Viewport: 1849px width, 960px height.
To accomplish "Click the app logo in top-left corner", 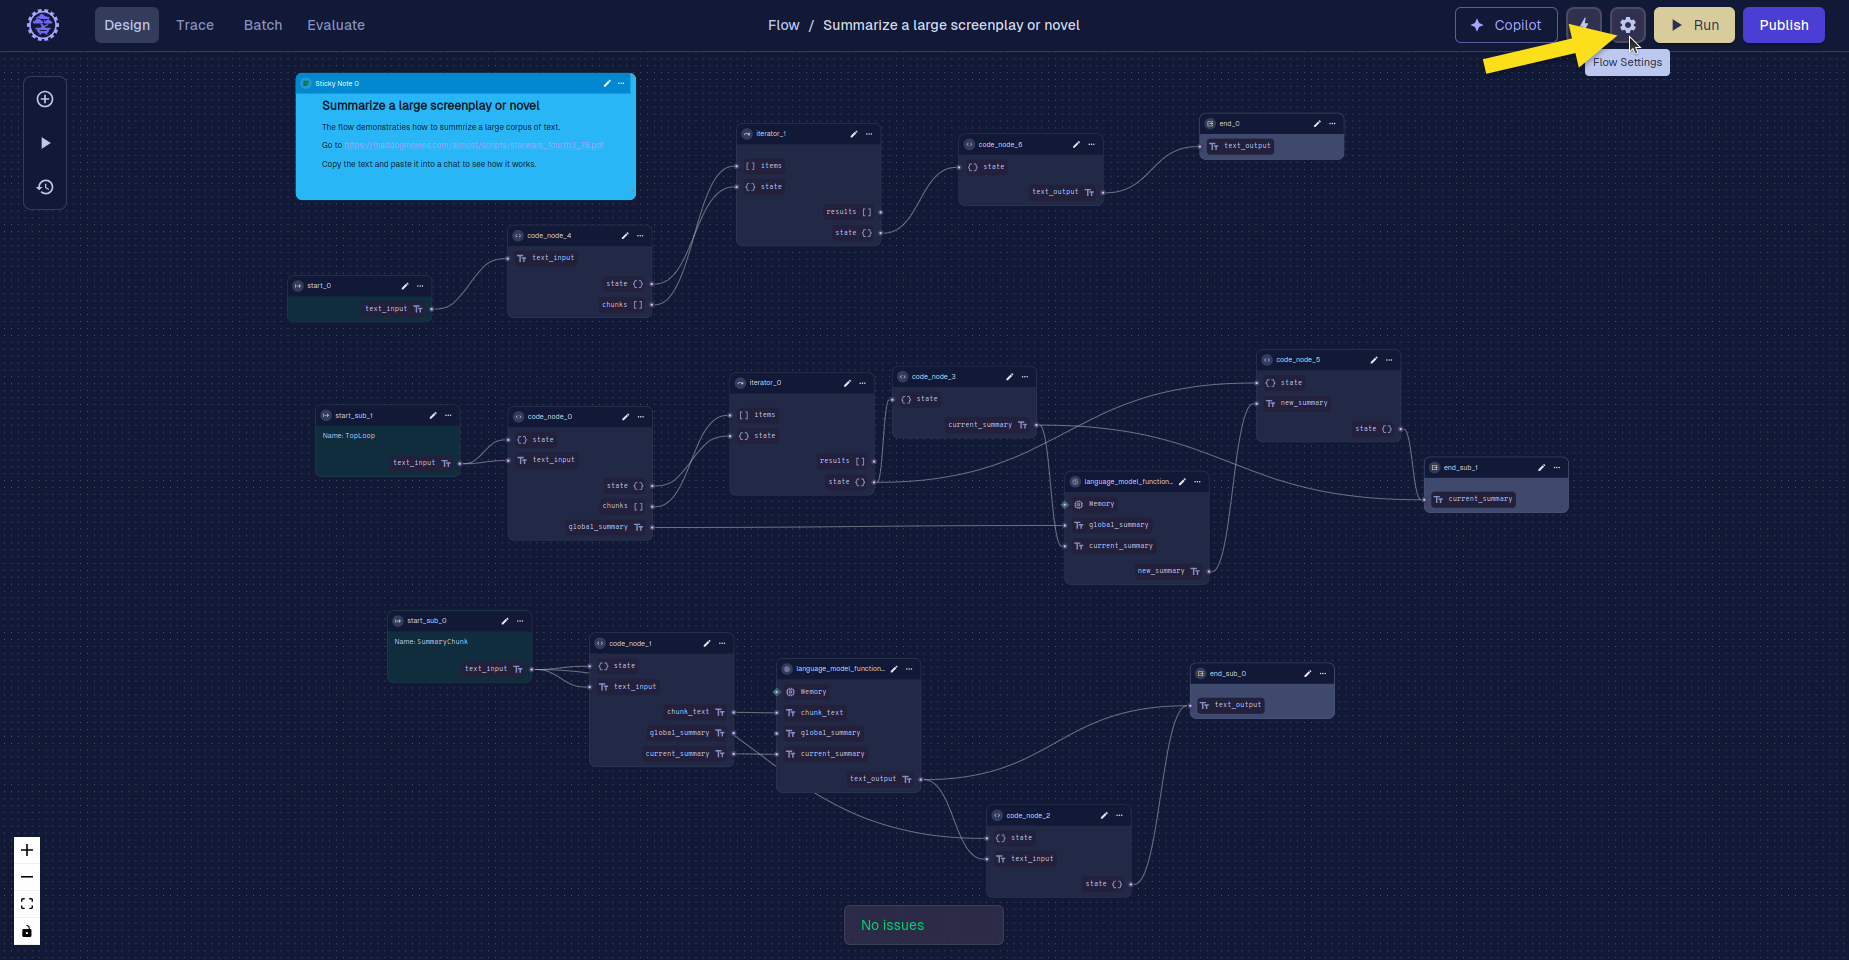I will (43, 25).
